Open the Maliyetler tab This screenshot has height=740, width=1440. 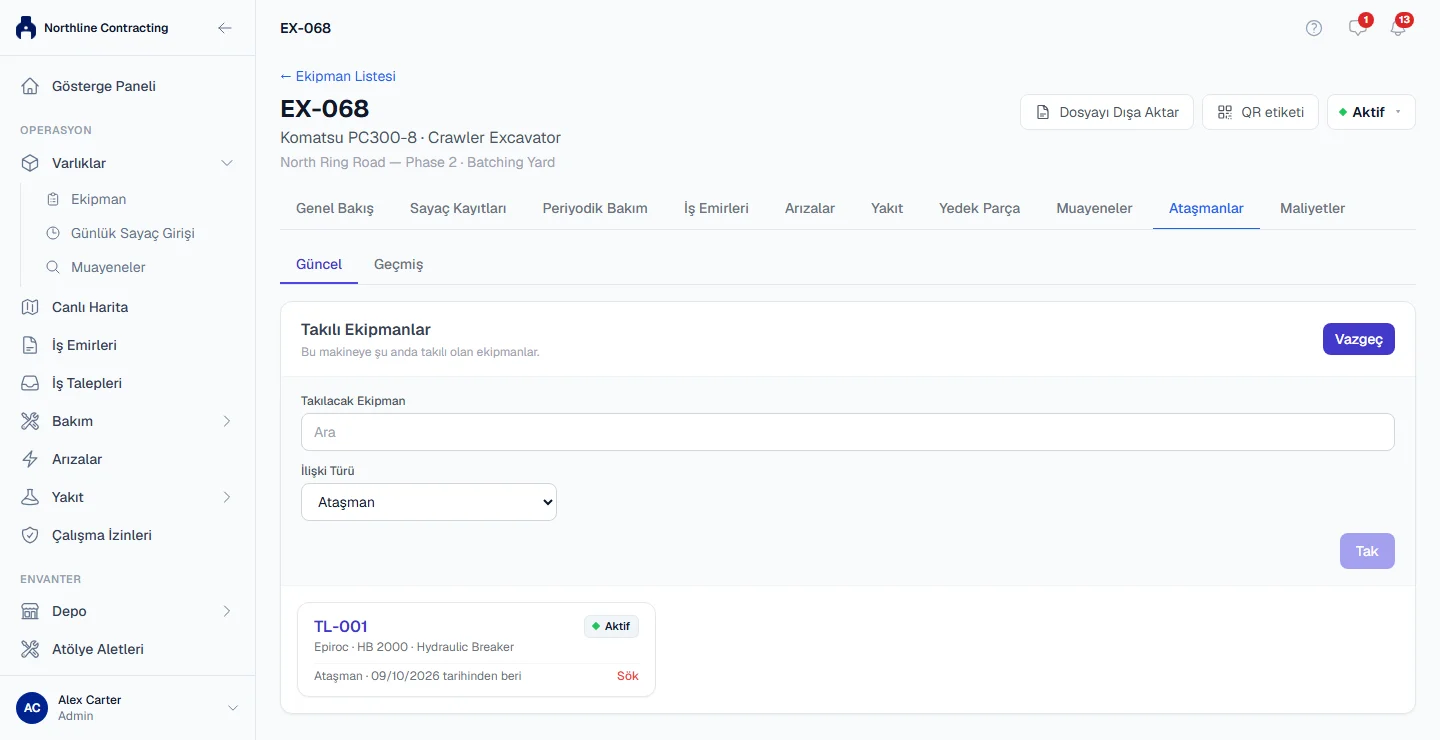(x=1312, y=208)
